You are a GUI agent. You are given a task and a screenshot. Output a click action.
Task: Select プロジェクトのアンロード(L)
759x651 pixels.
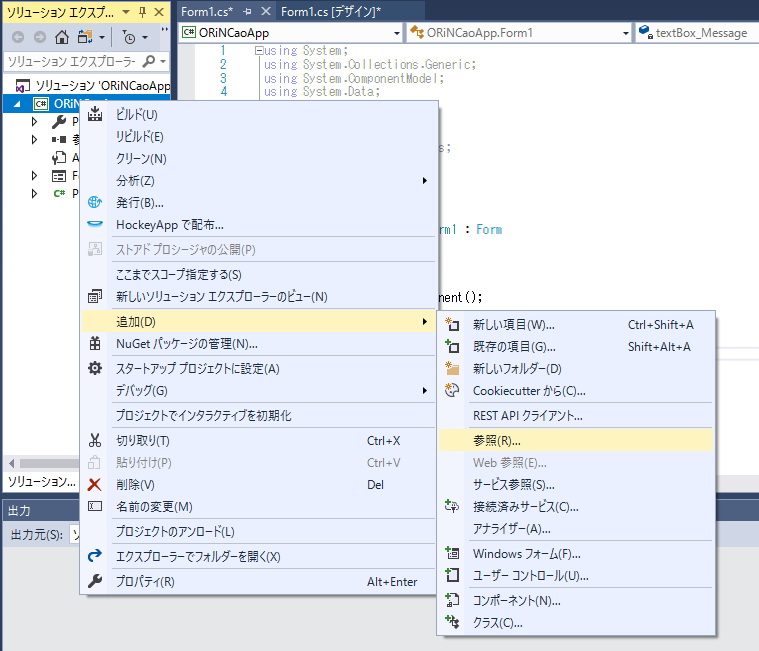259,531
